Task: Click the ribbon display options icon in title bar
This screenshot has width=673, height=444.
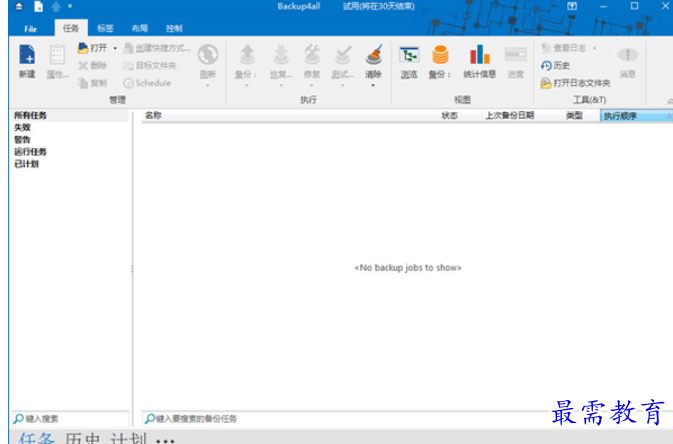Action: (572, 6)
